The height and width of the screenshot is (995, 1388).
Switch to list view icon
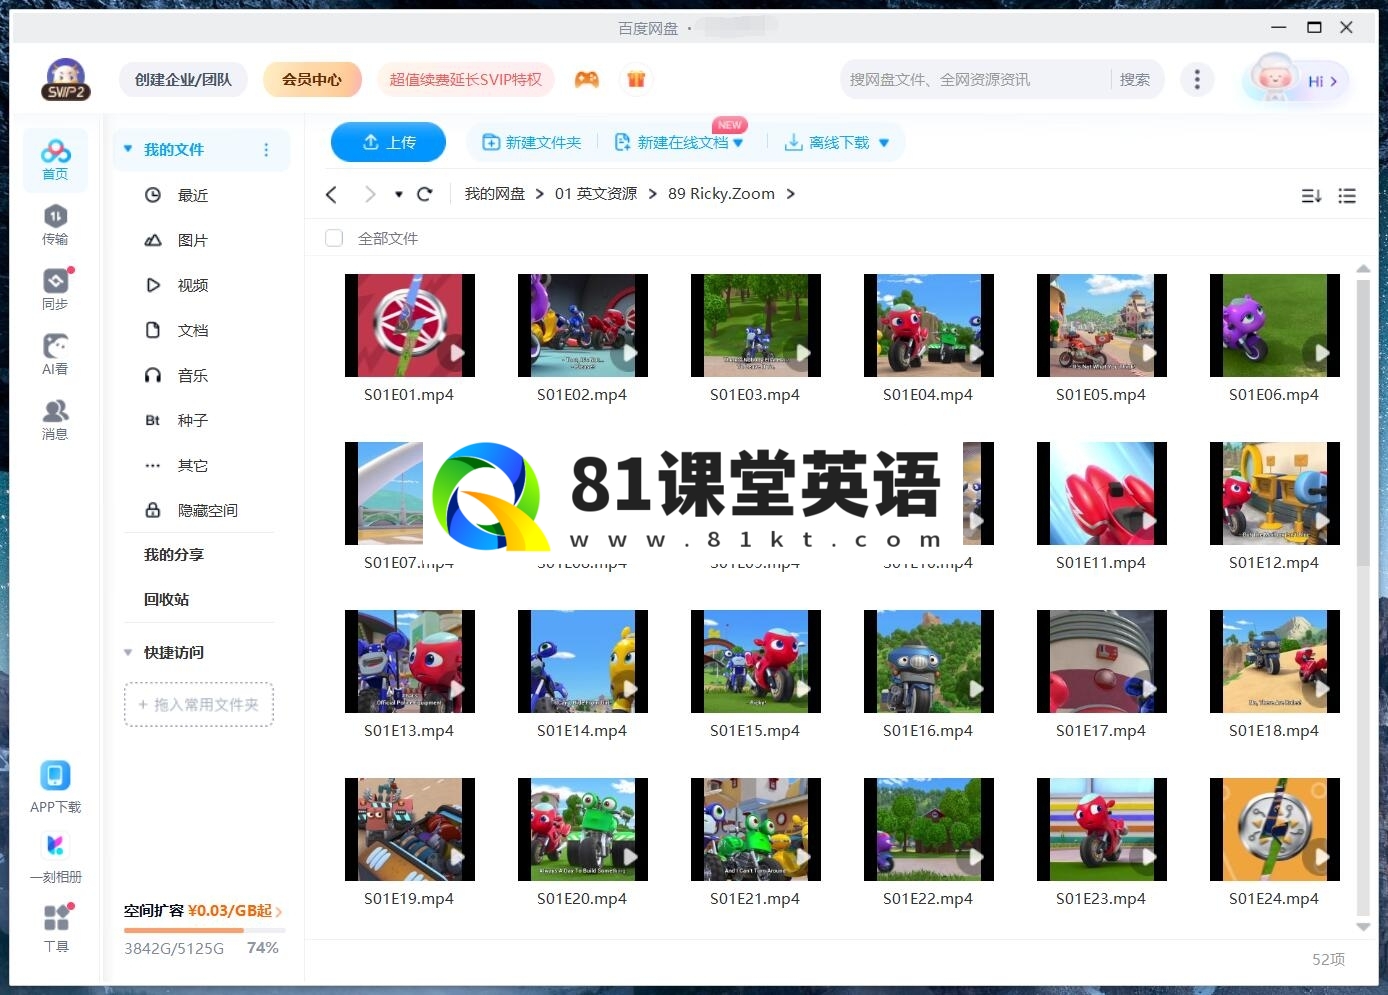coord(1347,196)
